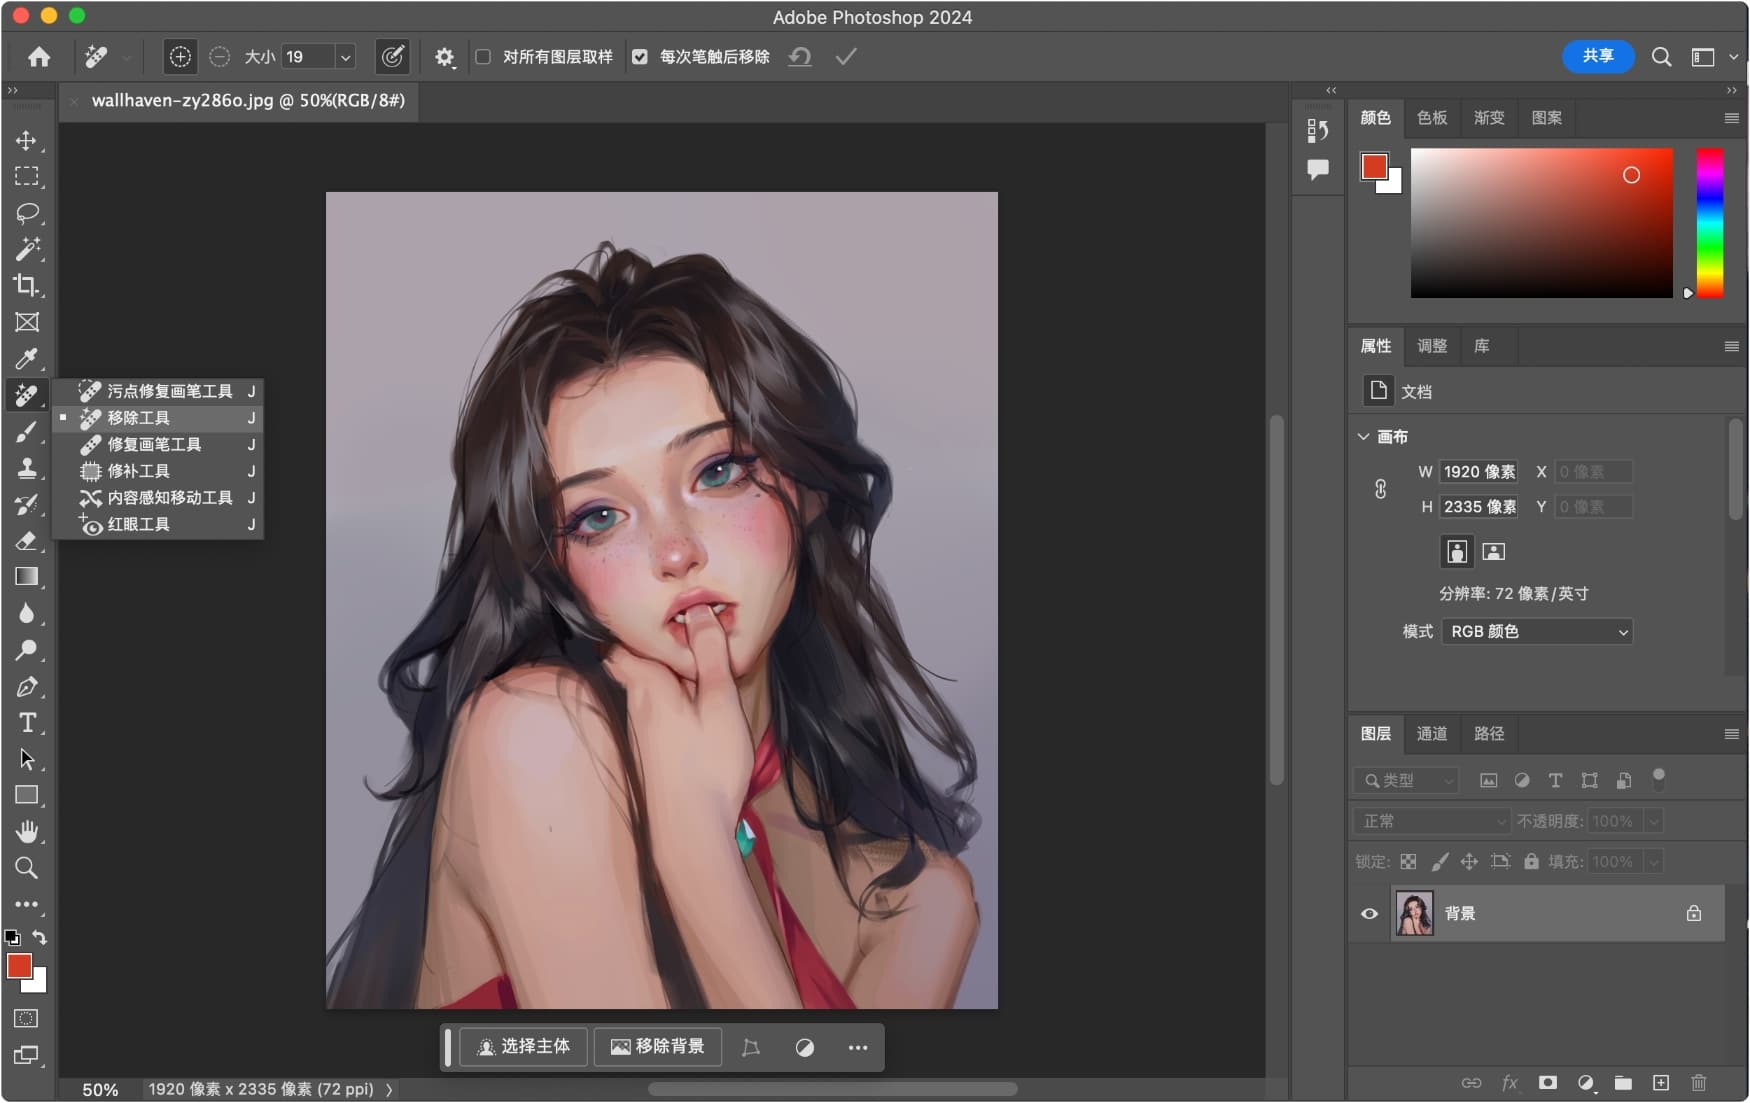The width and height of the screenshot is (1750, 1103).
Task: Enable 对所有图层取样 checkbox
Action: pyautogui.click(x=483, y=57)
